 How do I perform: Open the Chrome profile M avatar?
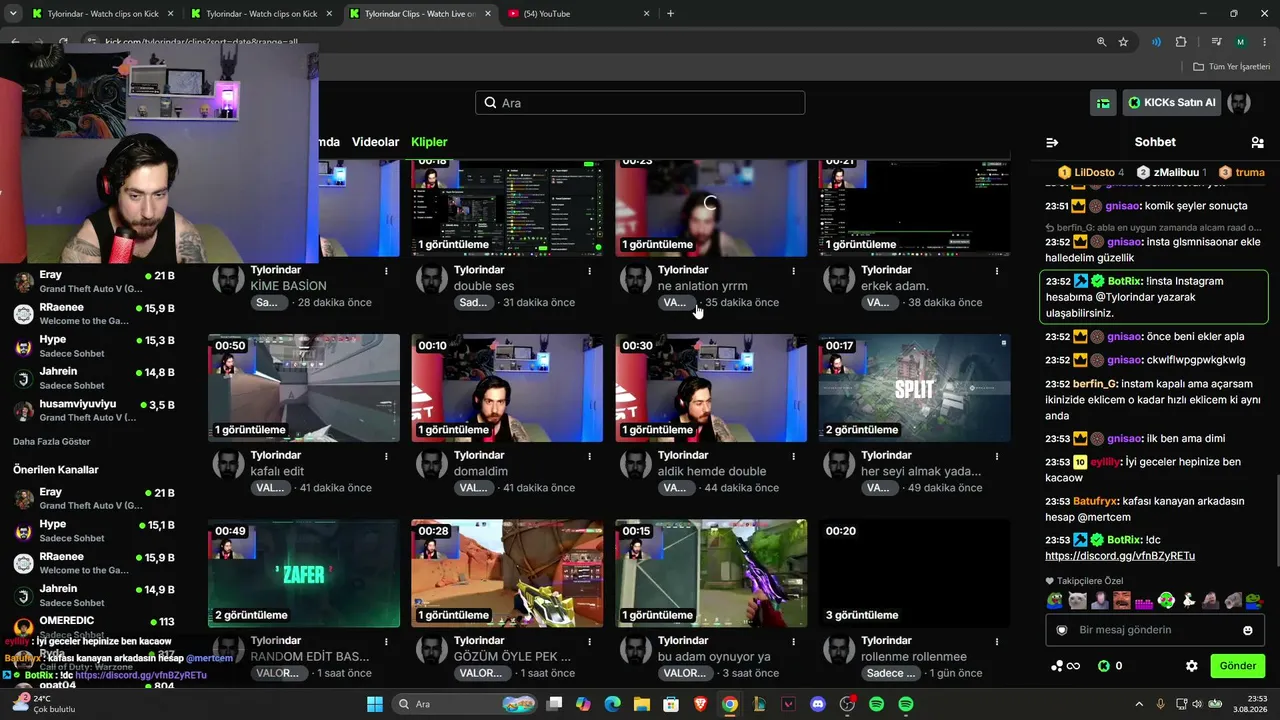(1241, 42)
